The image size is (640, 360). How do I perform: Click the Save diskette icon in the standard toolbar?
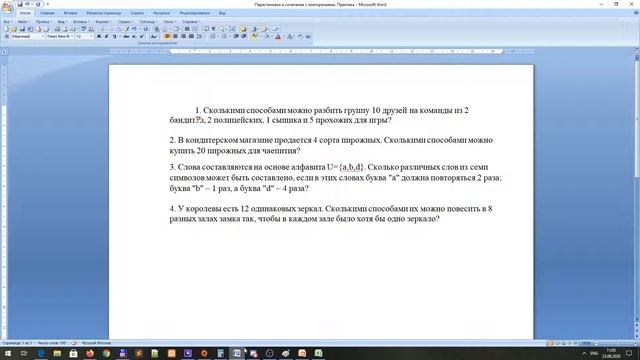(22, 29)
